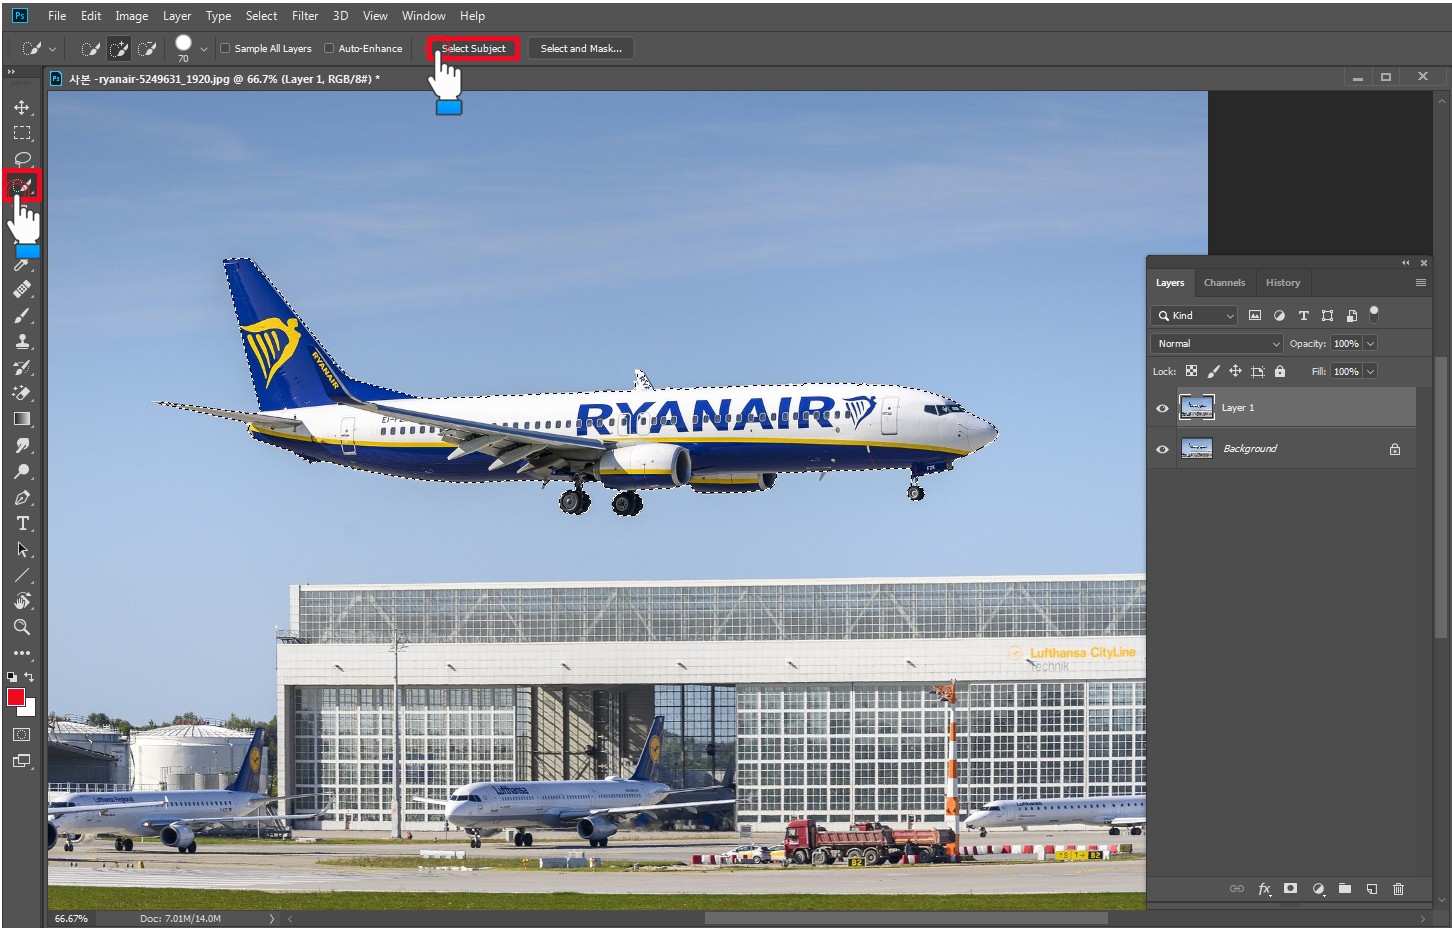This screenshot has width=1452, height=929.
Task: Switch to the Channels tab
Action: point(1224,282)
